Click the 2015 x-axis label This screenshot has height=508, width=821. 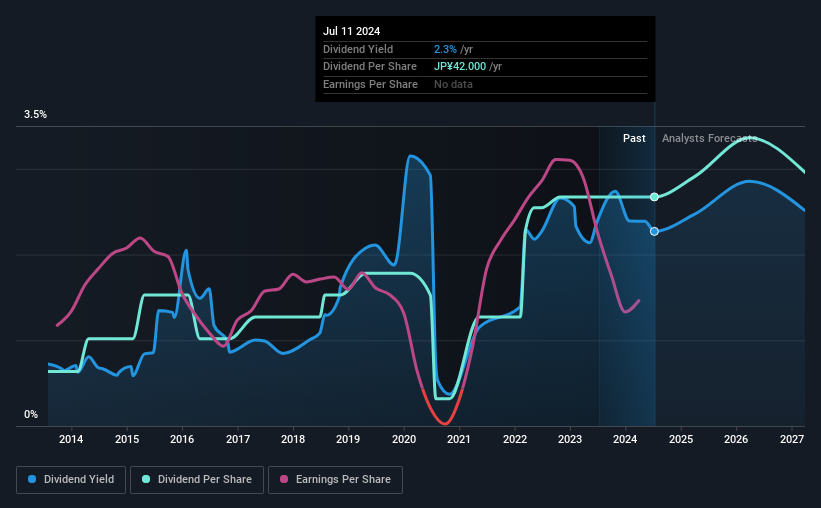tap(127, 439)
